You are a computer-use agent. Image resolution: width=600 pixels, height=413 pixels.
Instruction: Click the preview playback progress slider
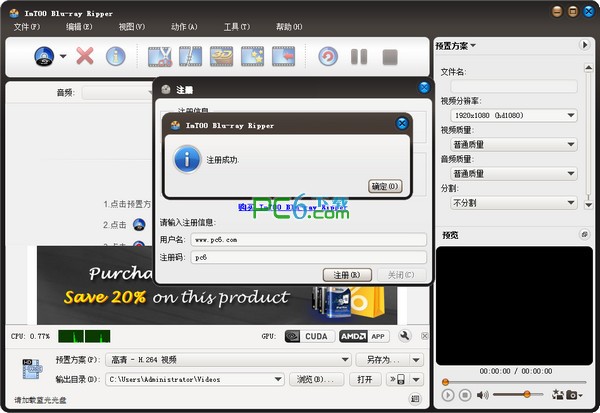515,382
